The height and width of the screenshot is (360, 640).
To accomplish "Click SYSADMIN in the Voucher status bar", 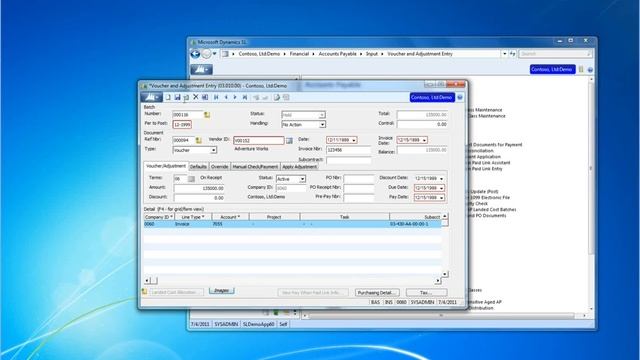I will point(422,302).
